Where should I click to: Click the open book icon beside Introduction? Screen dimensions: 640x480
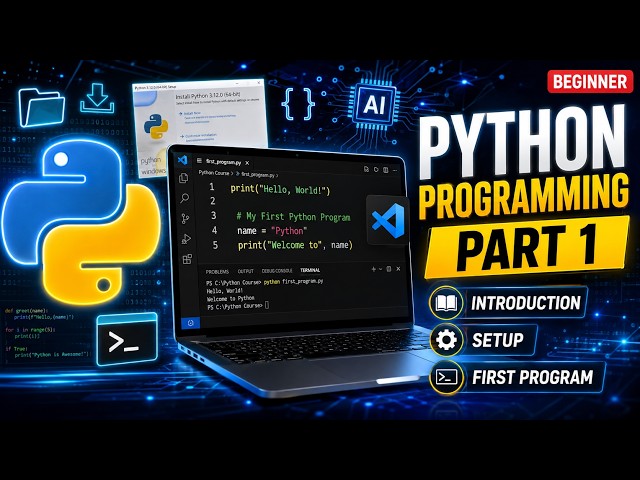point(446,303)
